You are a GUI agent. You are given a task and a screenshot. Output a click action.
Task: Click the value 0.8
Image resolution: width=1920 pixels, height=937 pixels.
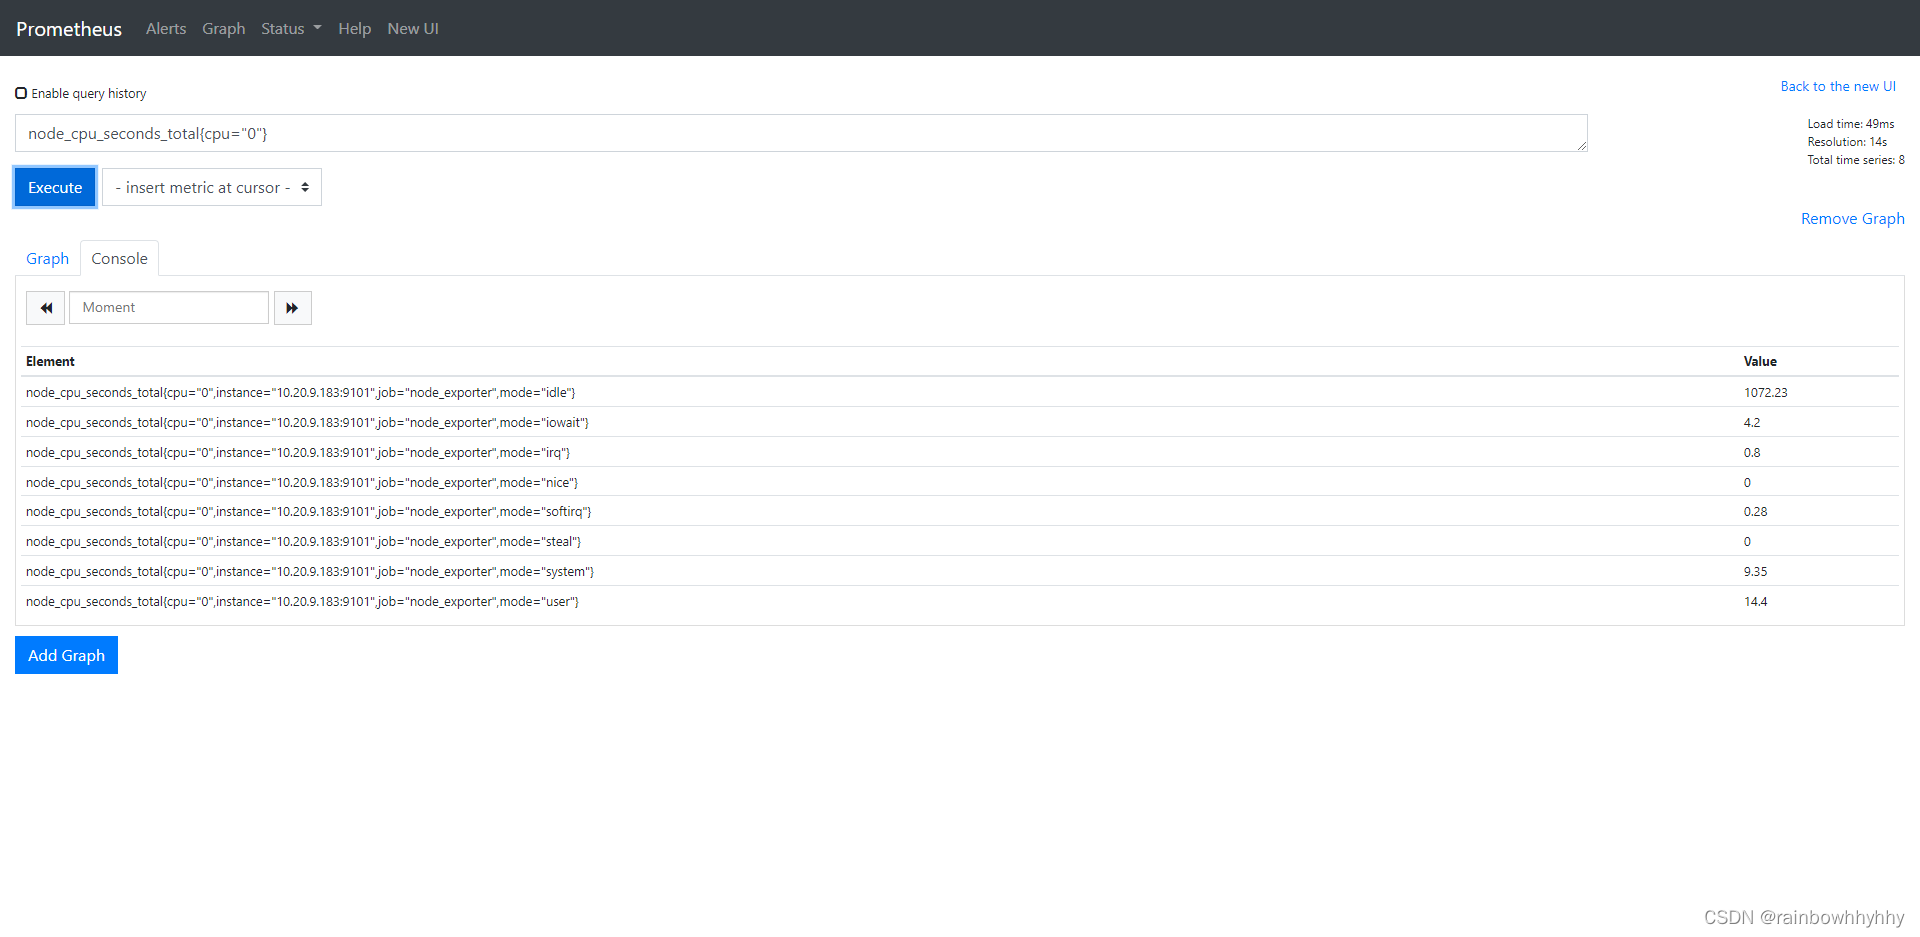click(x=1752, y=452)
